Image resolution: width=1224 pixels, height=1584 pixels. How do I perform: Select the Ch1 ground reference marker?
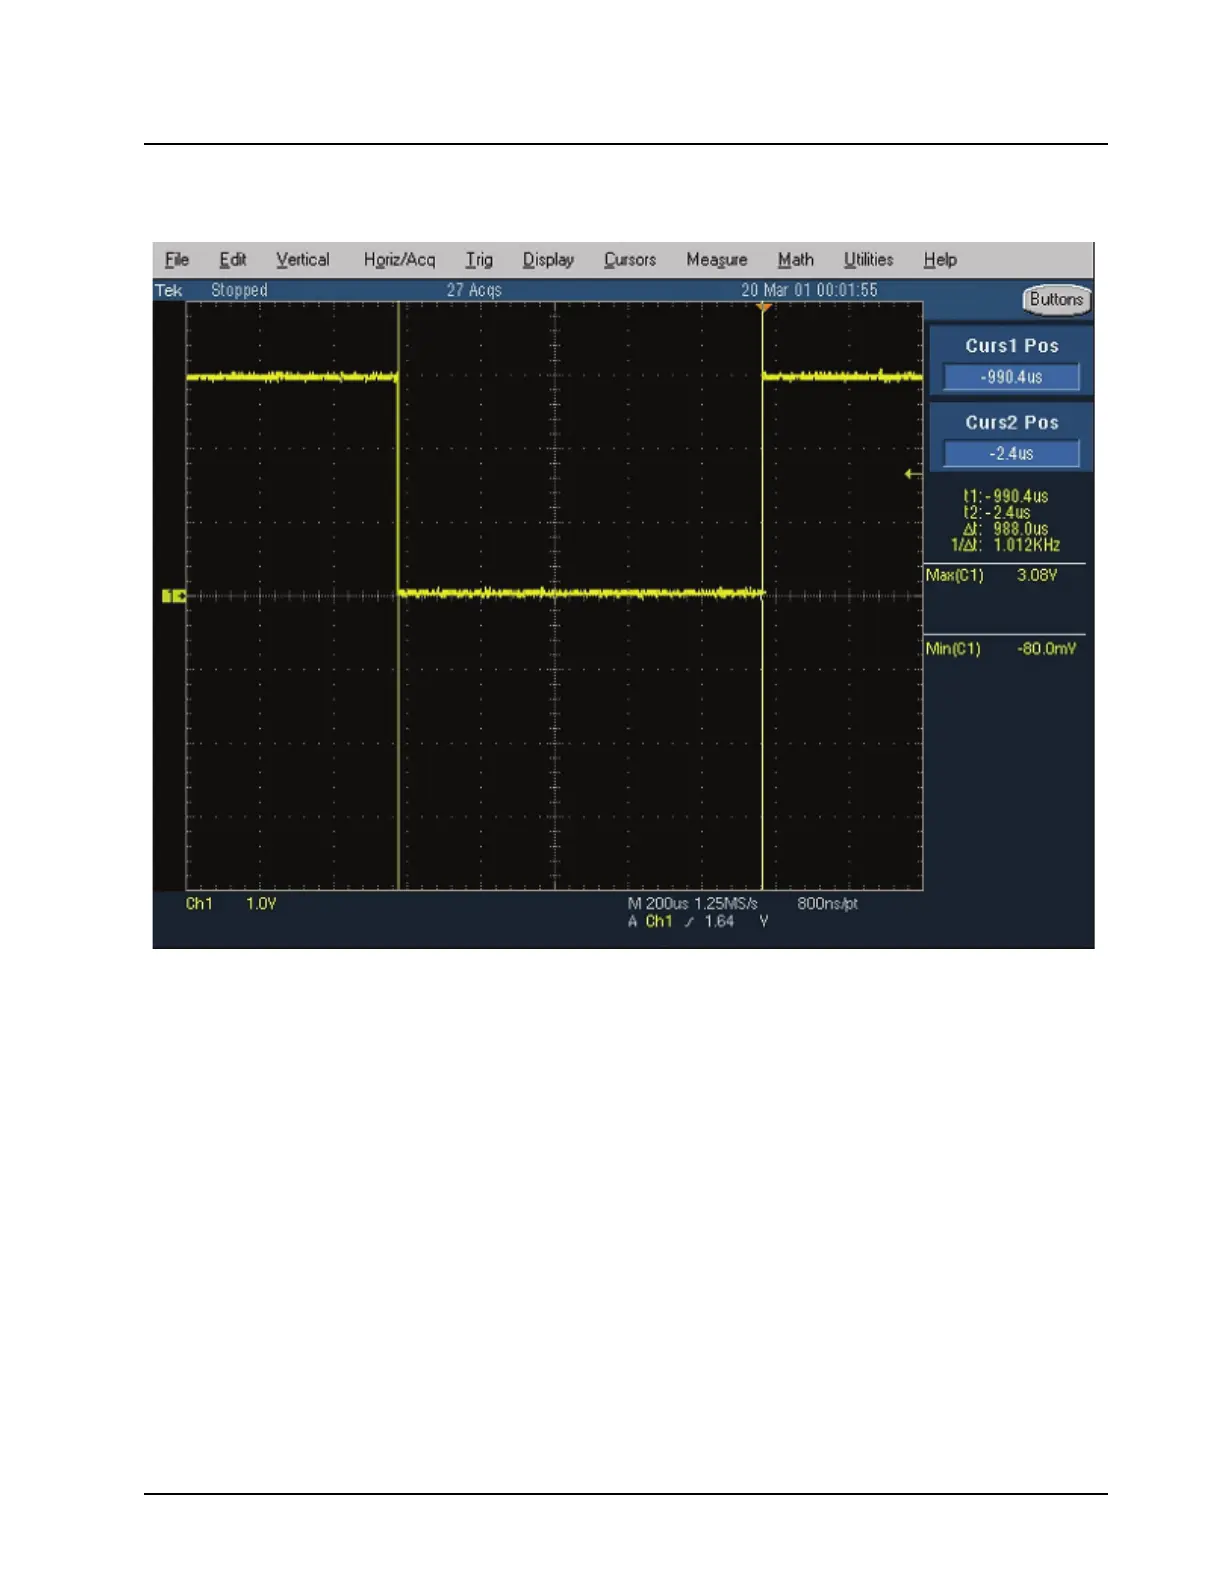click(x=174, y=596)
